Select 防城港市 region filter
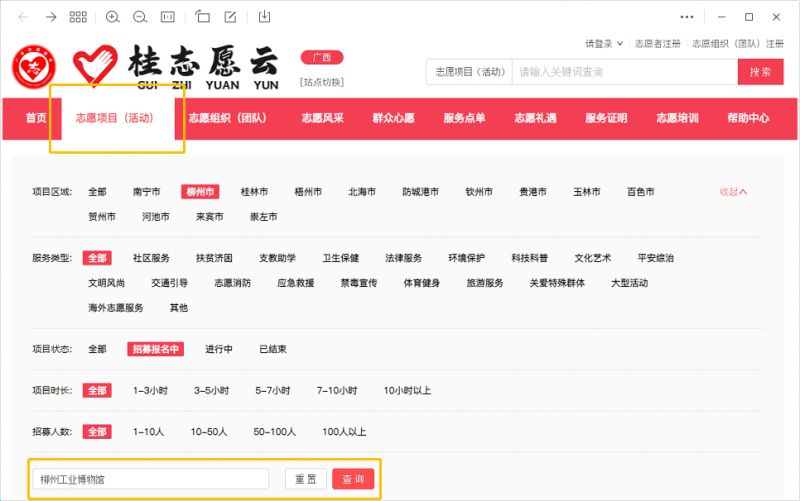Image resolution: width=800 pixels, height=501 pixels. click(x=420, y=192)
